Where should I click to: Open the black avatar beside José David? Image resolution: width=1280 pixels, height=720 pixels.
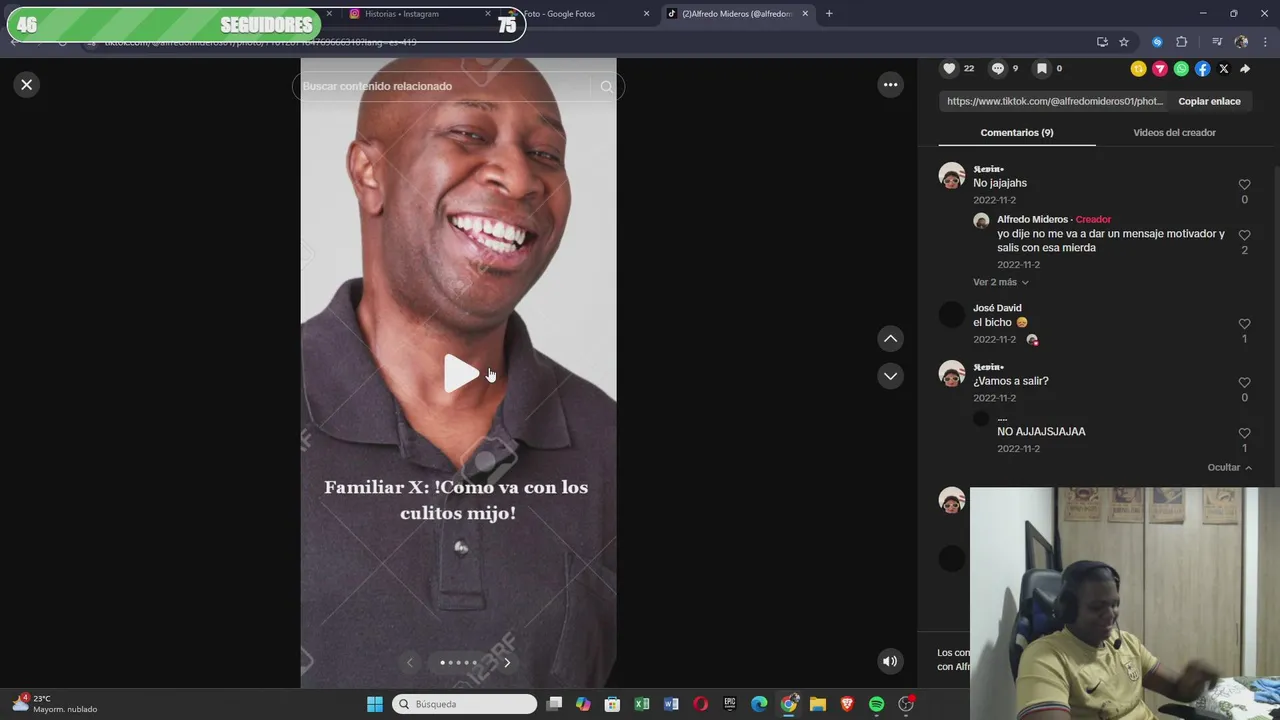[952, 315]
